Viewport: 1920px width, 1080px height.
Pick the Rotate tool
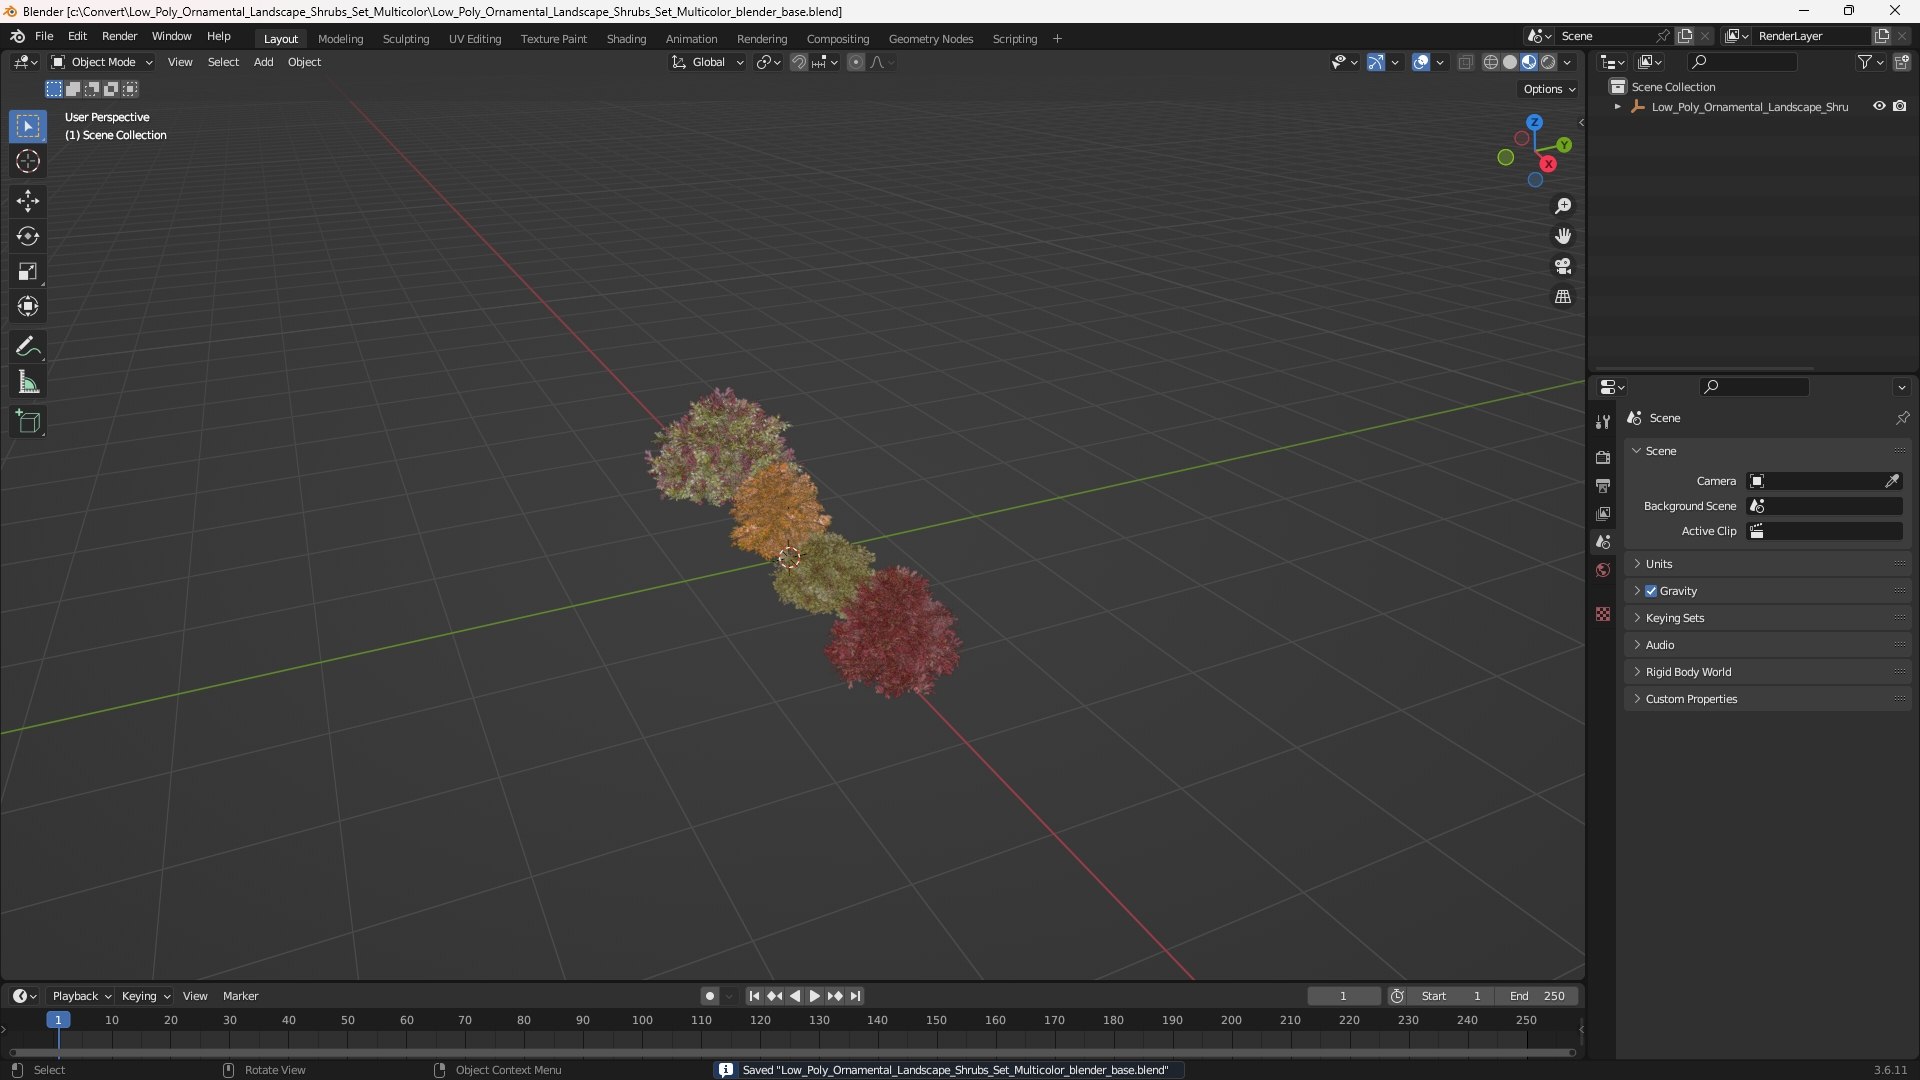coord(28,236)
